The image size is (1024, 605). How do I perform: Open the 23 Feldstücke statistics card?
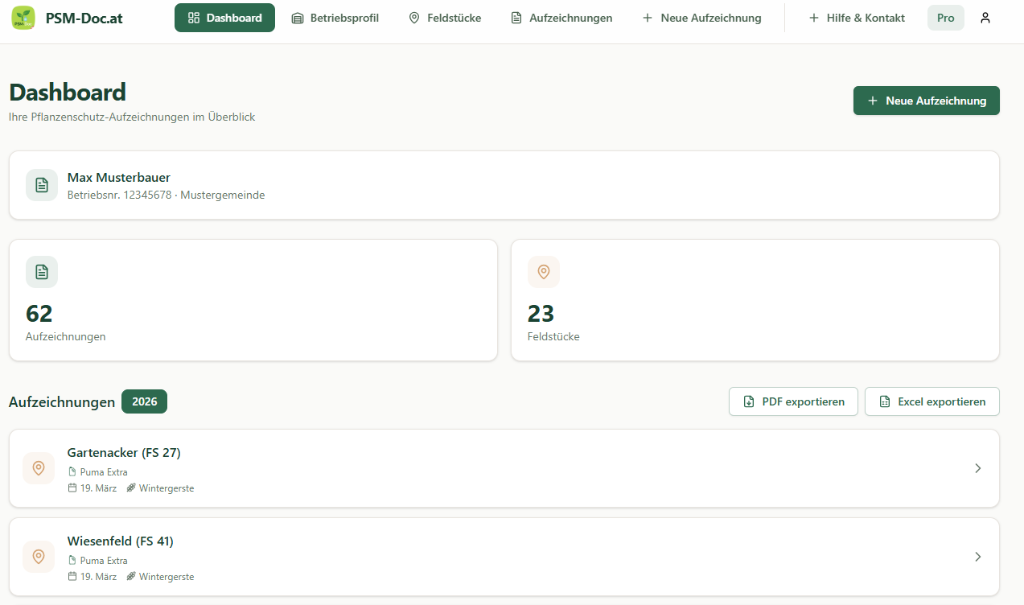[x=755, y=300]
